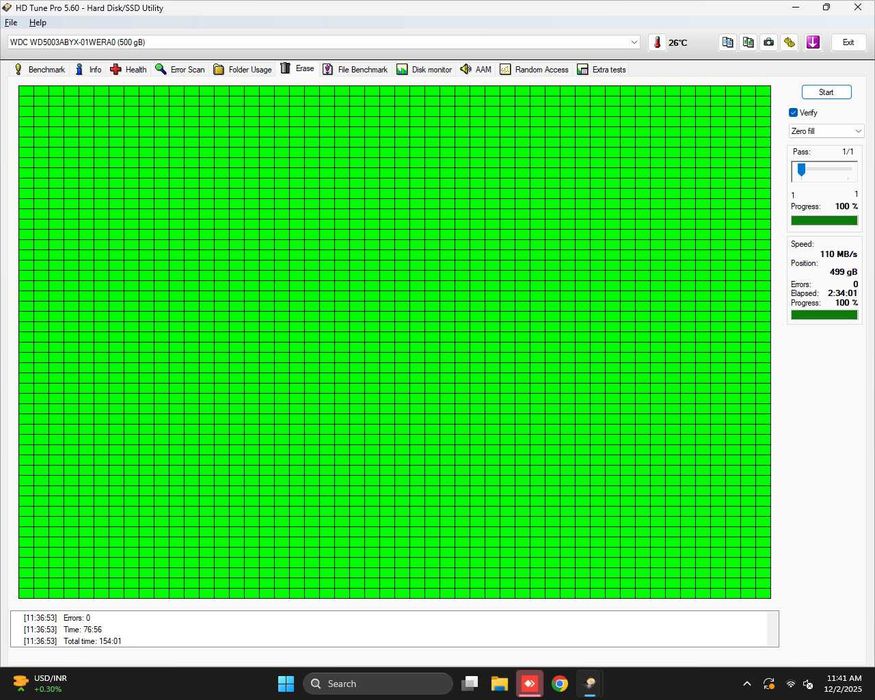Click the green erase block map
The image size is (875, 700).
click(x=395, y=342)
